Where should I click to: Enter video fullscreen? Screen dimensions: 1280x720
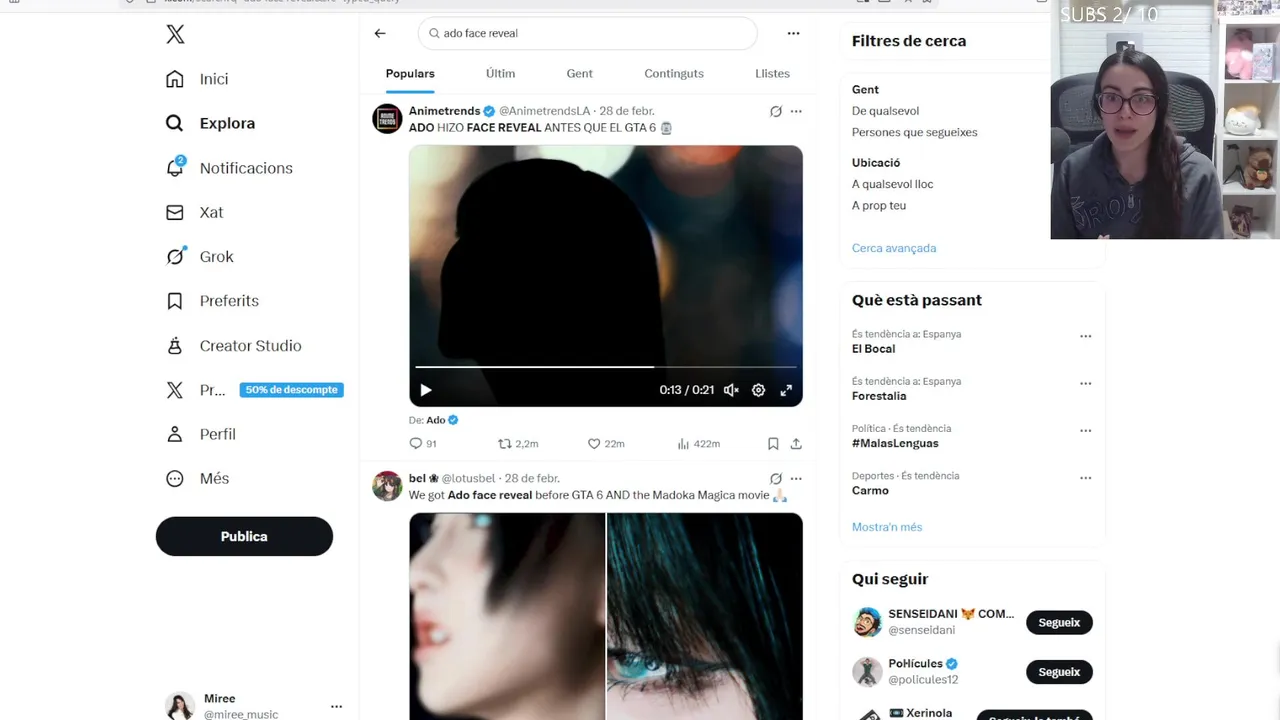tap(786, 390)
